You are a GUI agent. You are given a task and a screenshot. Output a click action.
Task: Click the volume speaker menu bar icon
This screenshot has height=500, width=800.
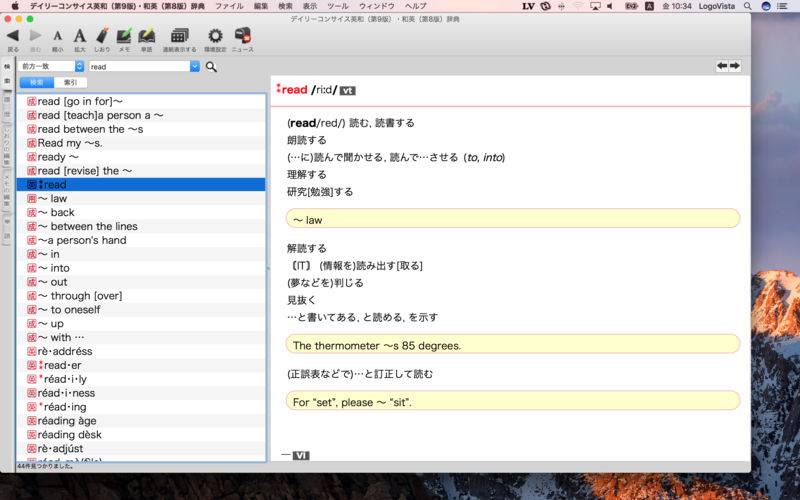click(610, 6)
